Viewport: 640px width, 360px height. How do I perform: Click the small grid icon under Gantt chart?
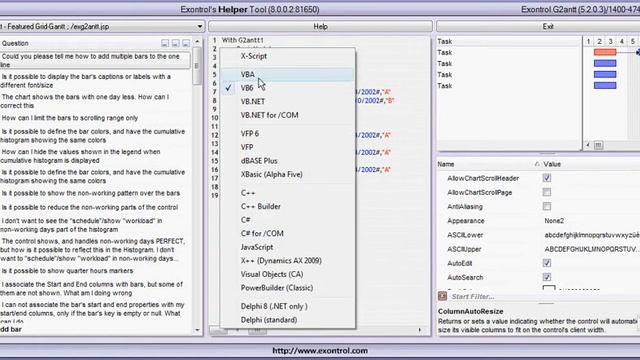pyautogui.click(x=598, y=145)
